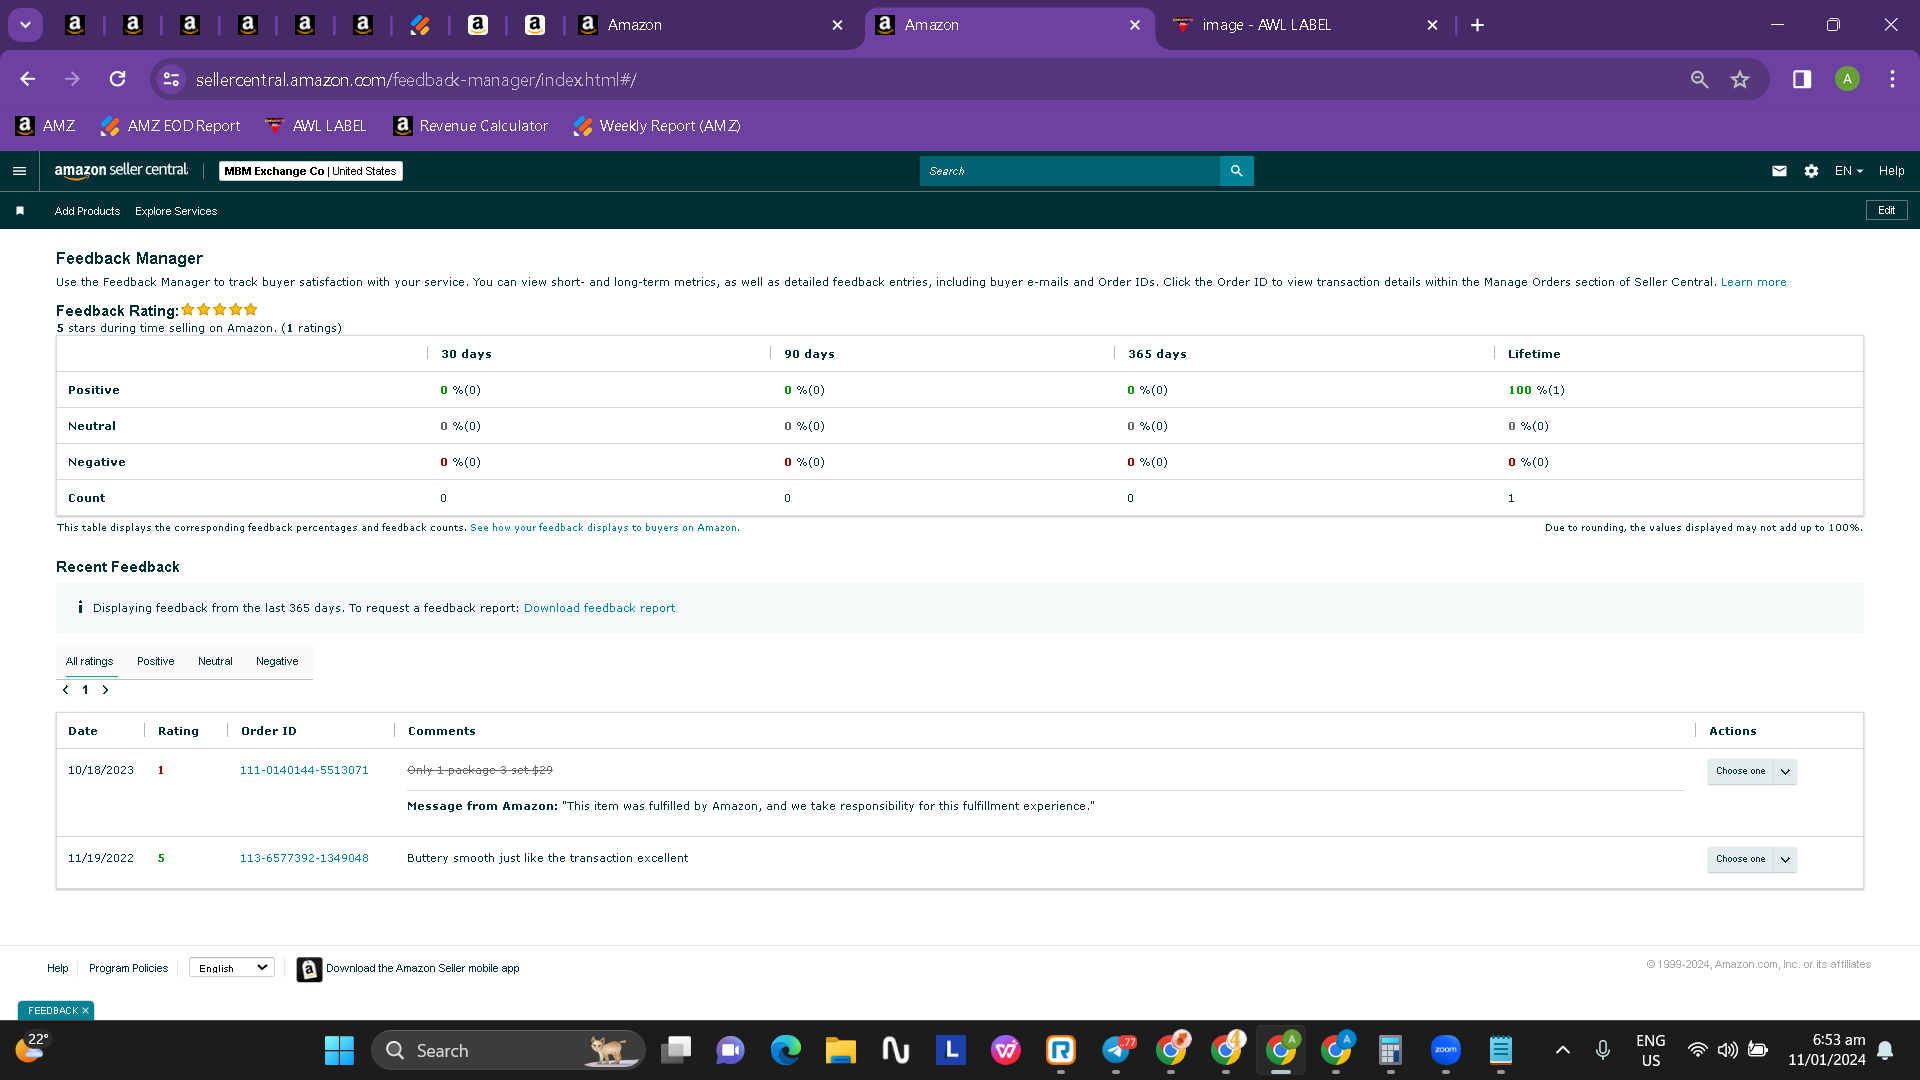
Task: Open Calculator from the taskbar
Action: click(x=1390, y=1050)
